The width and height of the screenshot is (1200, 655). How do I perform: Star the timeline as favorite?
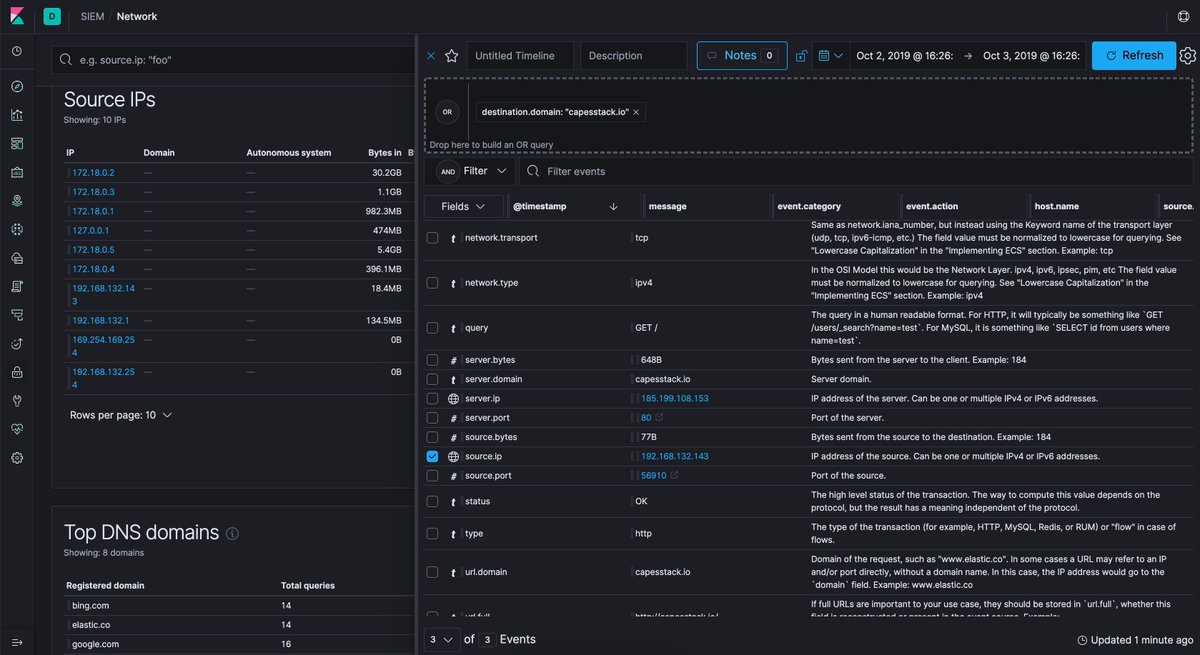pyautogui.click(x=452, y=56)
